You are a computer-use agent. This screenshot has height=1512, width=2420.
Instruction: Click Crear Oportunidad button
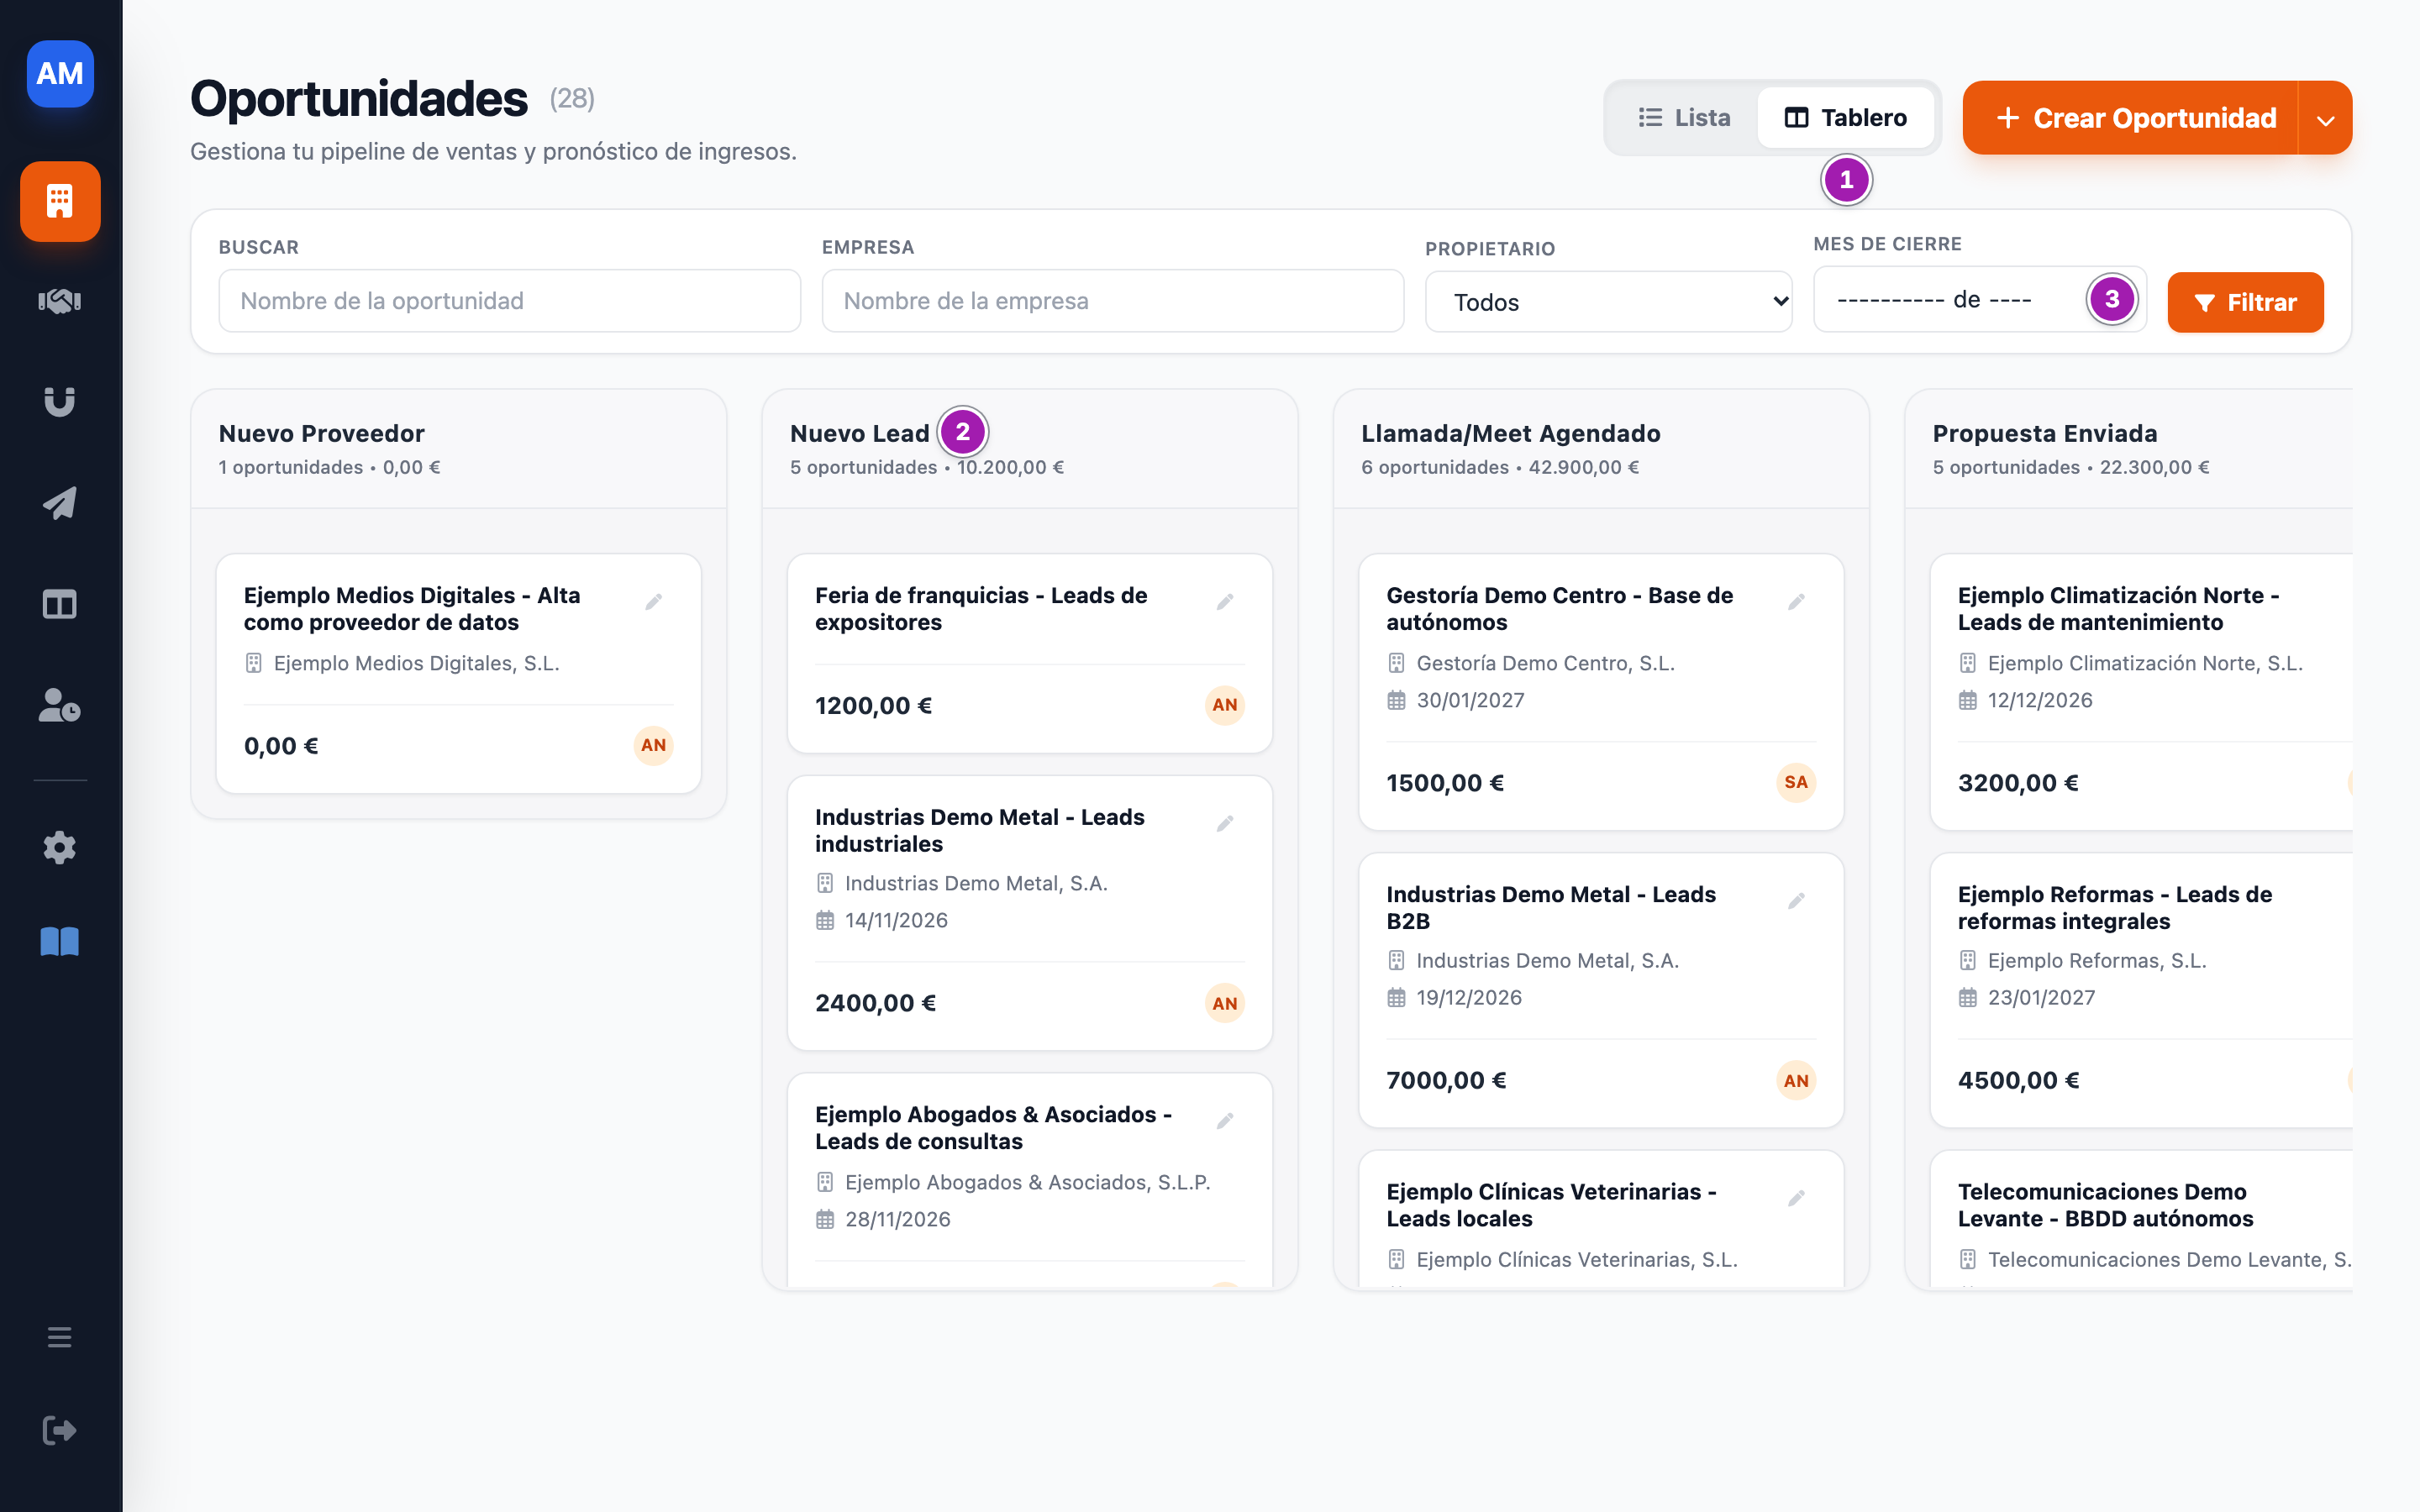[x=2130, y=118]
